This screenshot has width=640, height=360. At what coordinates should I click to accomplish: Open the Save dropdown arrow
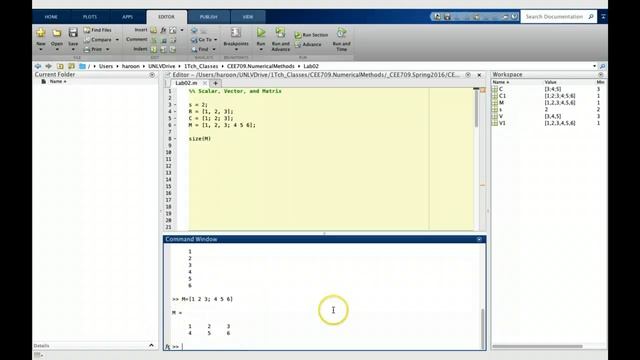[73, 50]
